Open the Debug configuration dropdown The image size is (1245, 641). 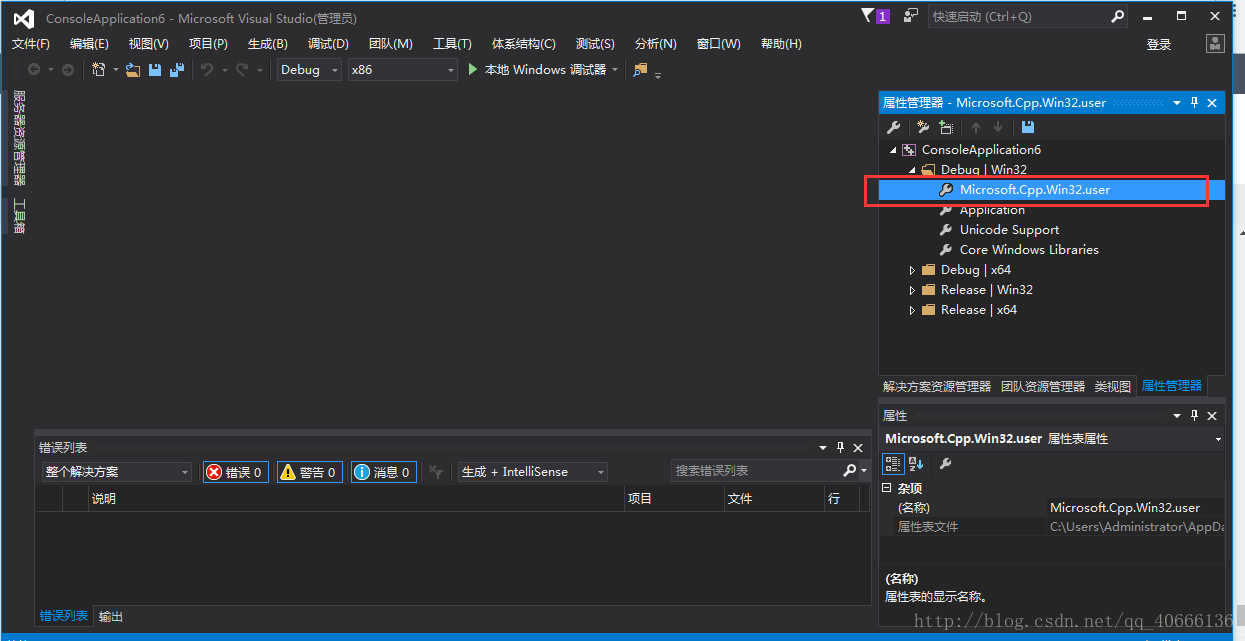(309, 70)
